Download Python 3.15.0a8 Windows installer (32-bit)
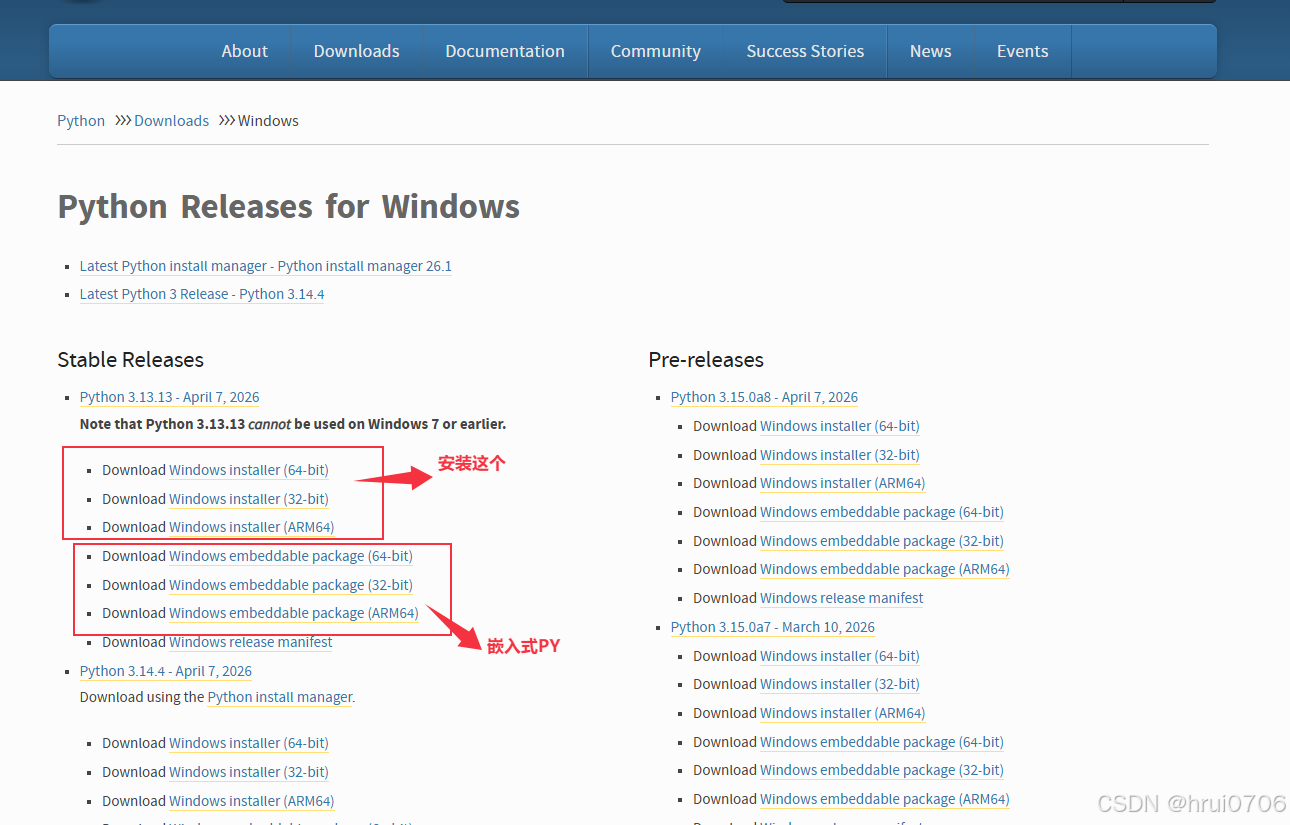The width and height of the screenshot is (1290, 825). point(840,455)
